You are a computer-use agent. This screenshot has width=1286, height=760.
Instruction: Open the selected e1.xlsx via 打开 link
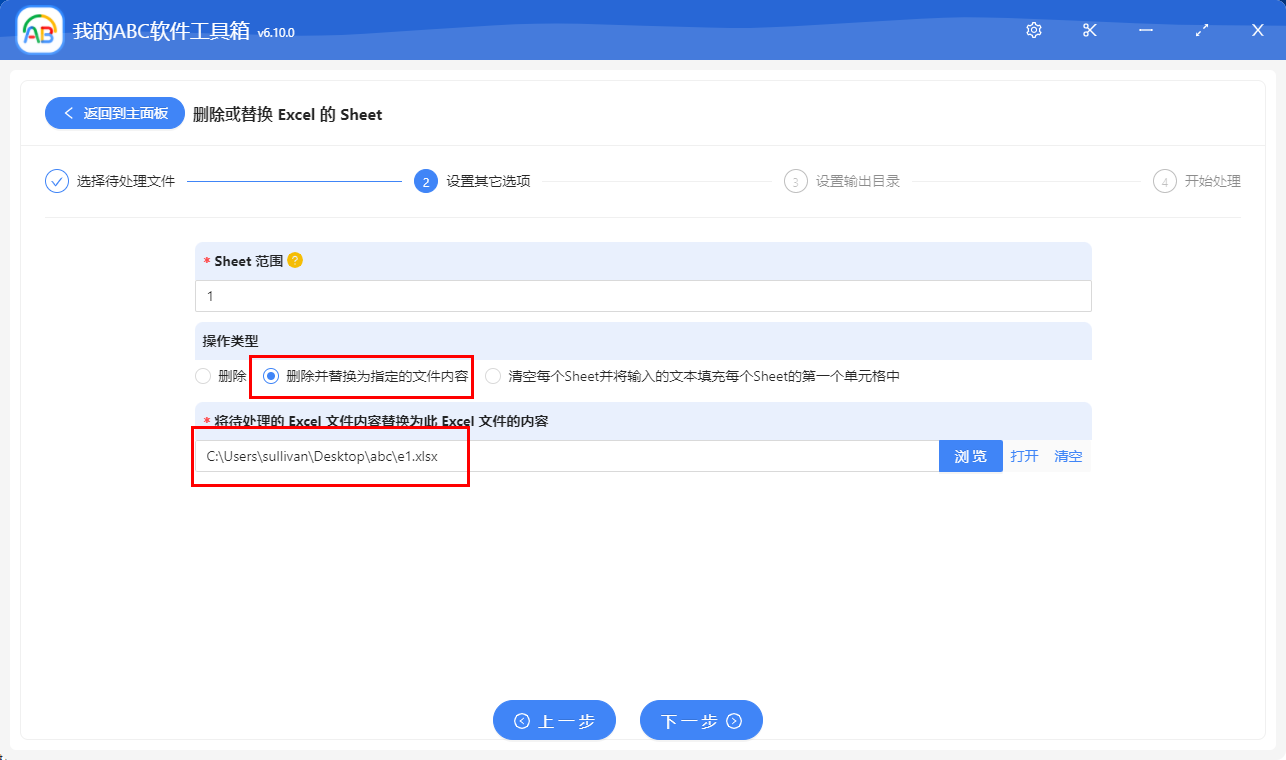point(1025,456)
